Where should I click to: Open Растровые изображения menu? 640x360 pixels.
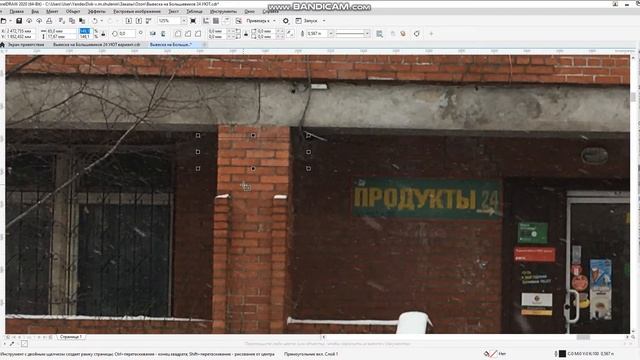pos(137,11)
